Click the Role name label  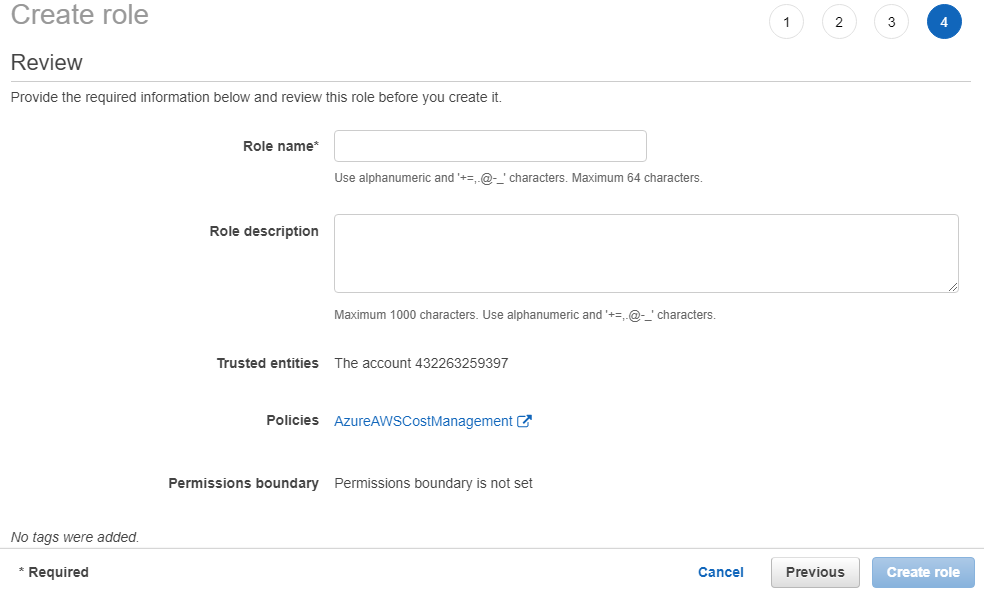tap(280, 146)
